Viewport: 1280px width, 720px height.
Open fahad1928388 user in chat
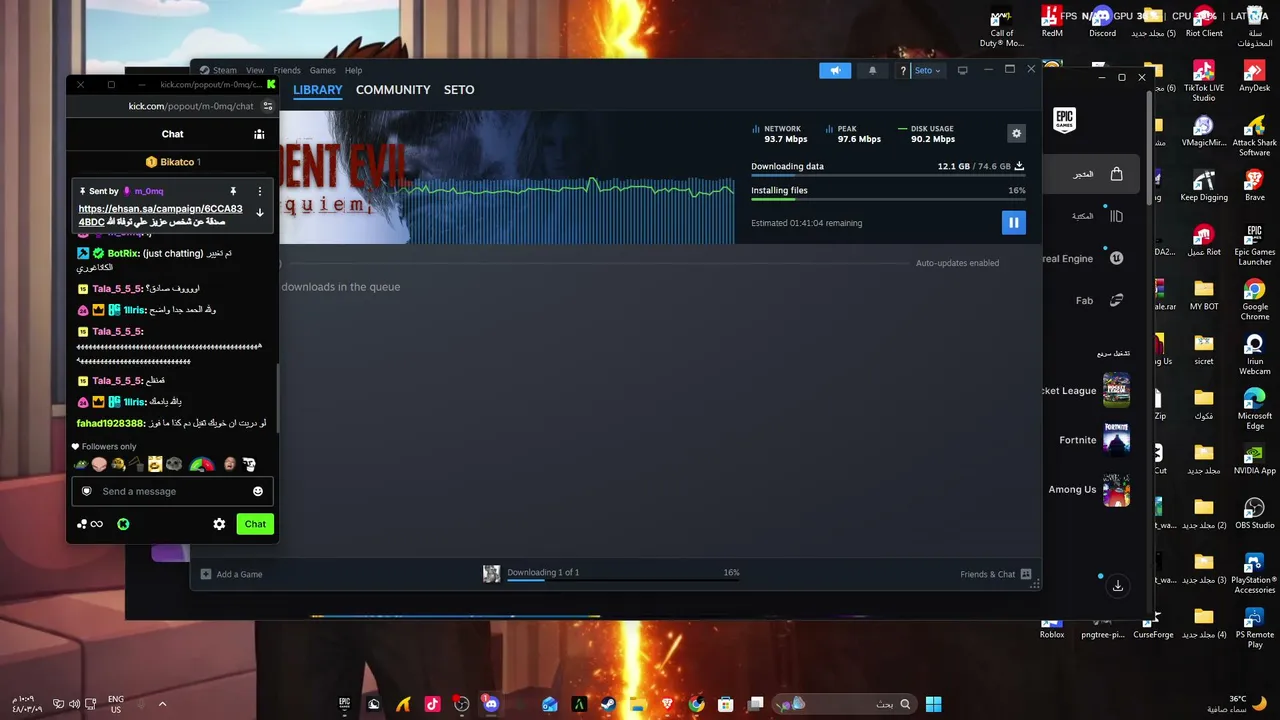111,424
